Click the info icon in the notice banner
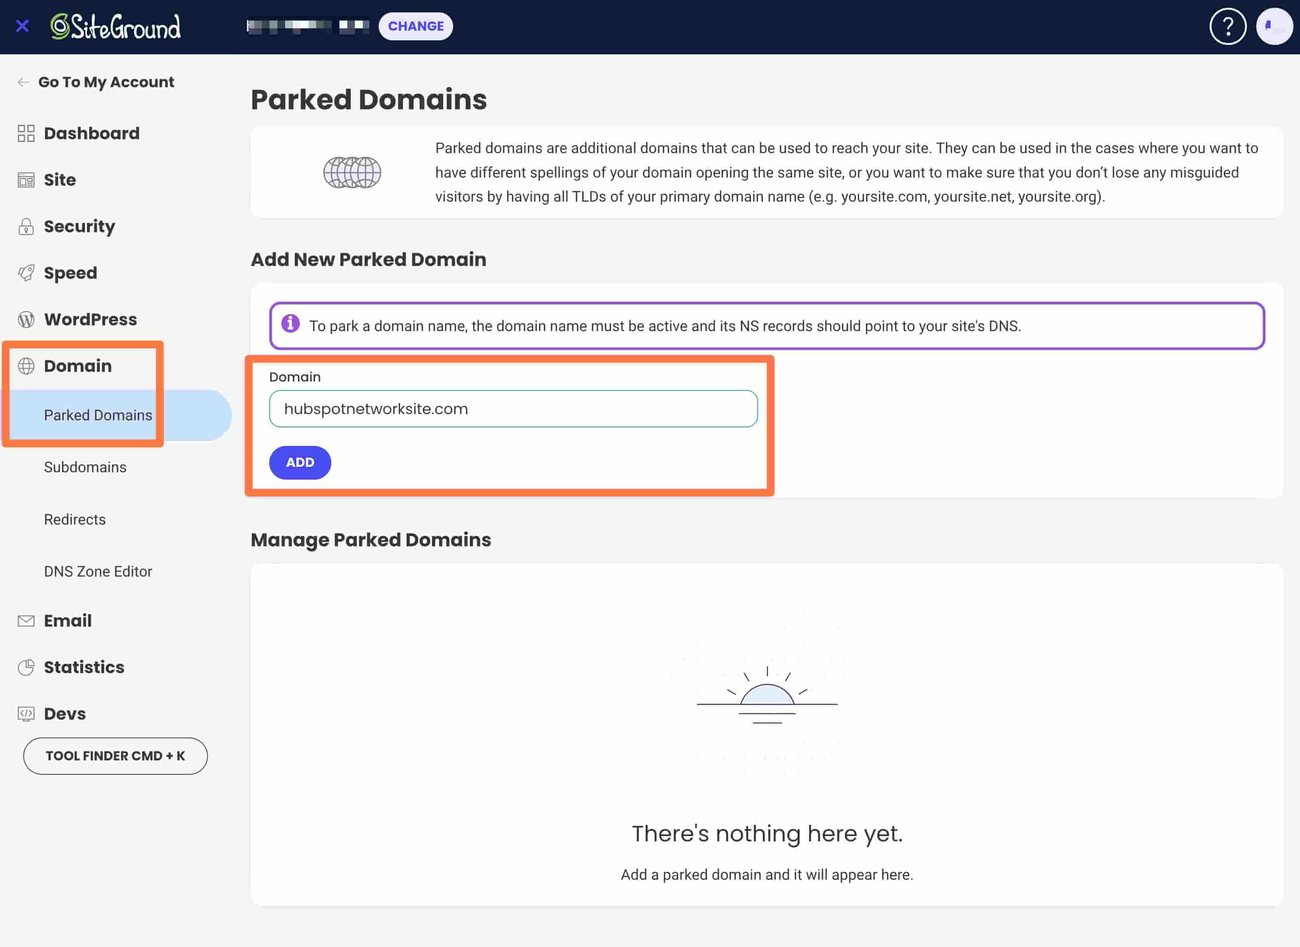 click(290, 323)
